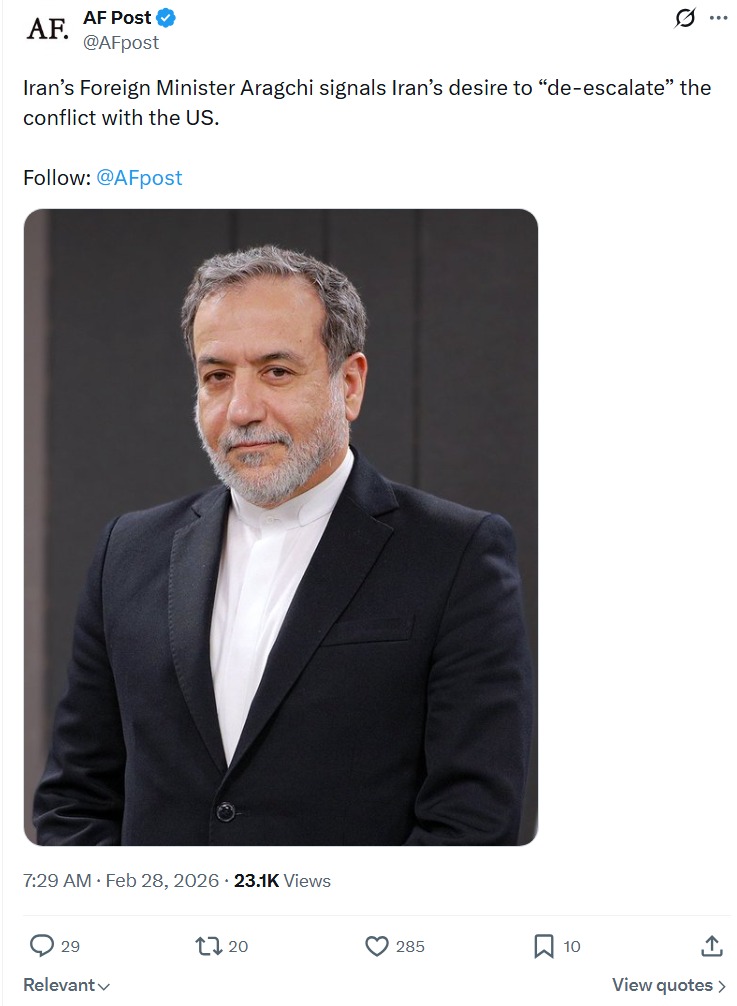Bookmark the post using the bookmark icon

543,946
